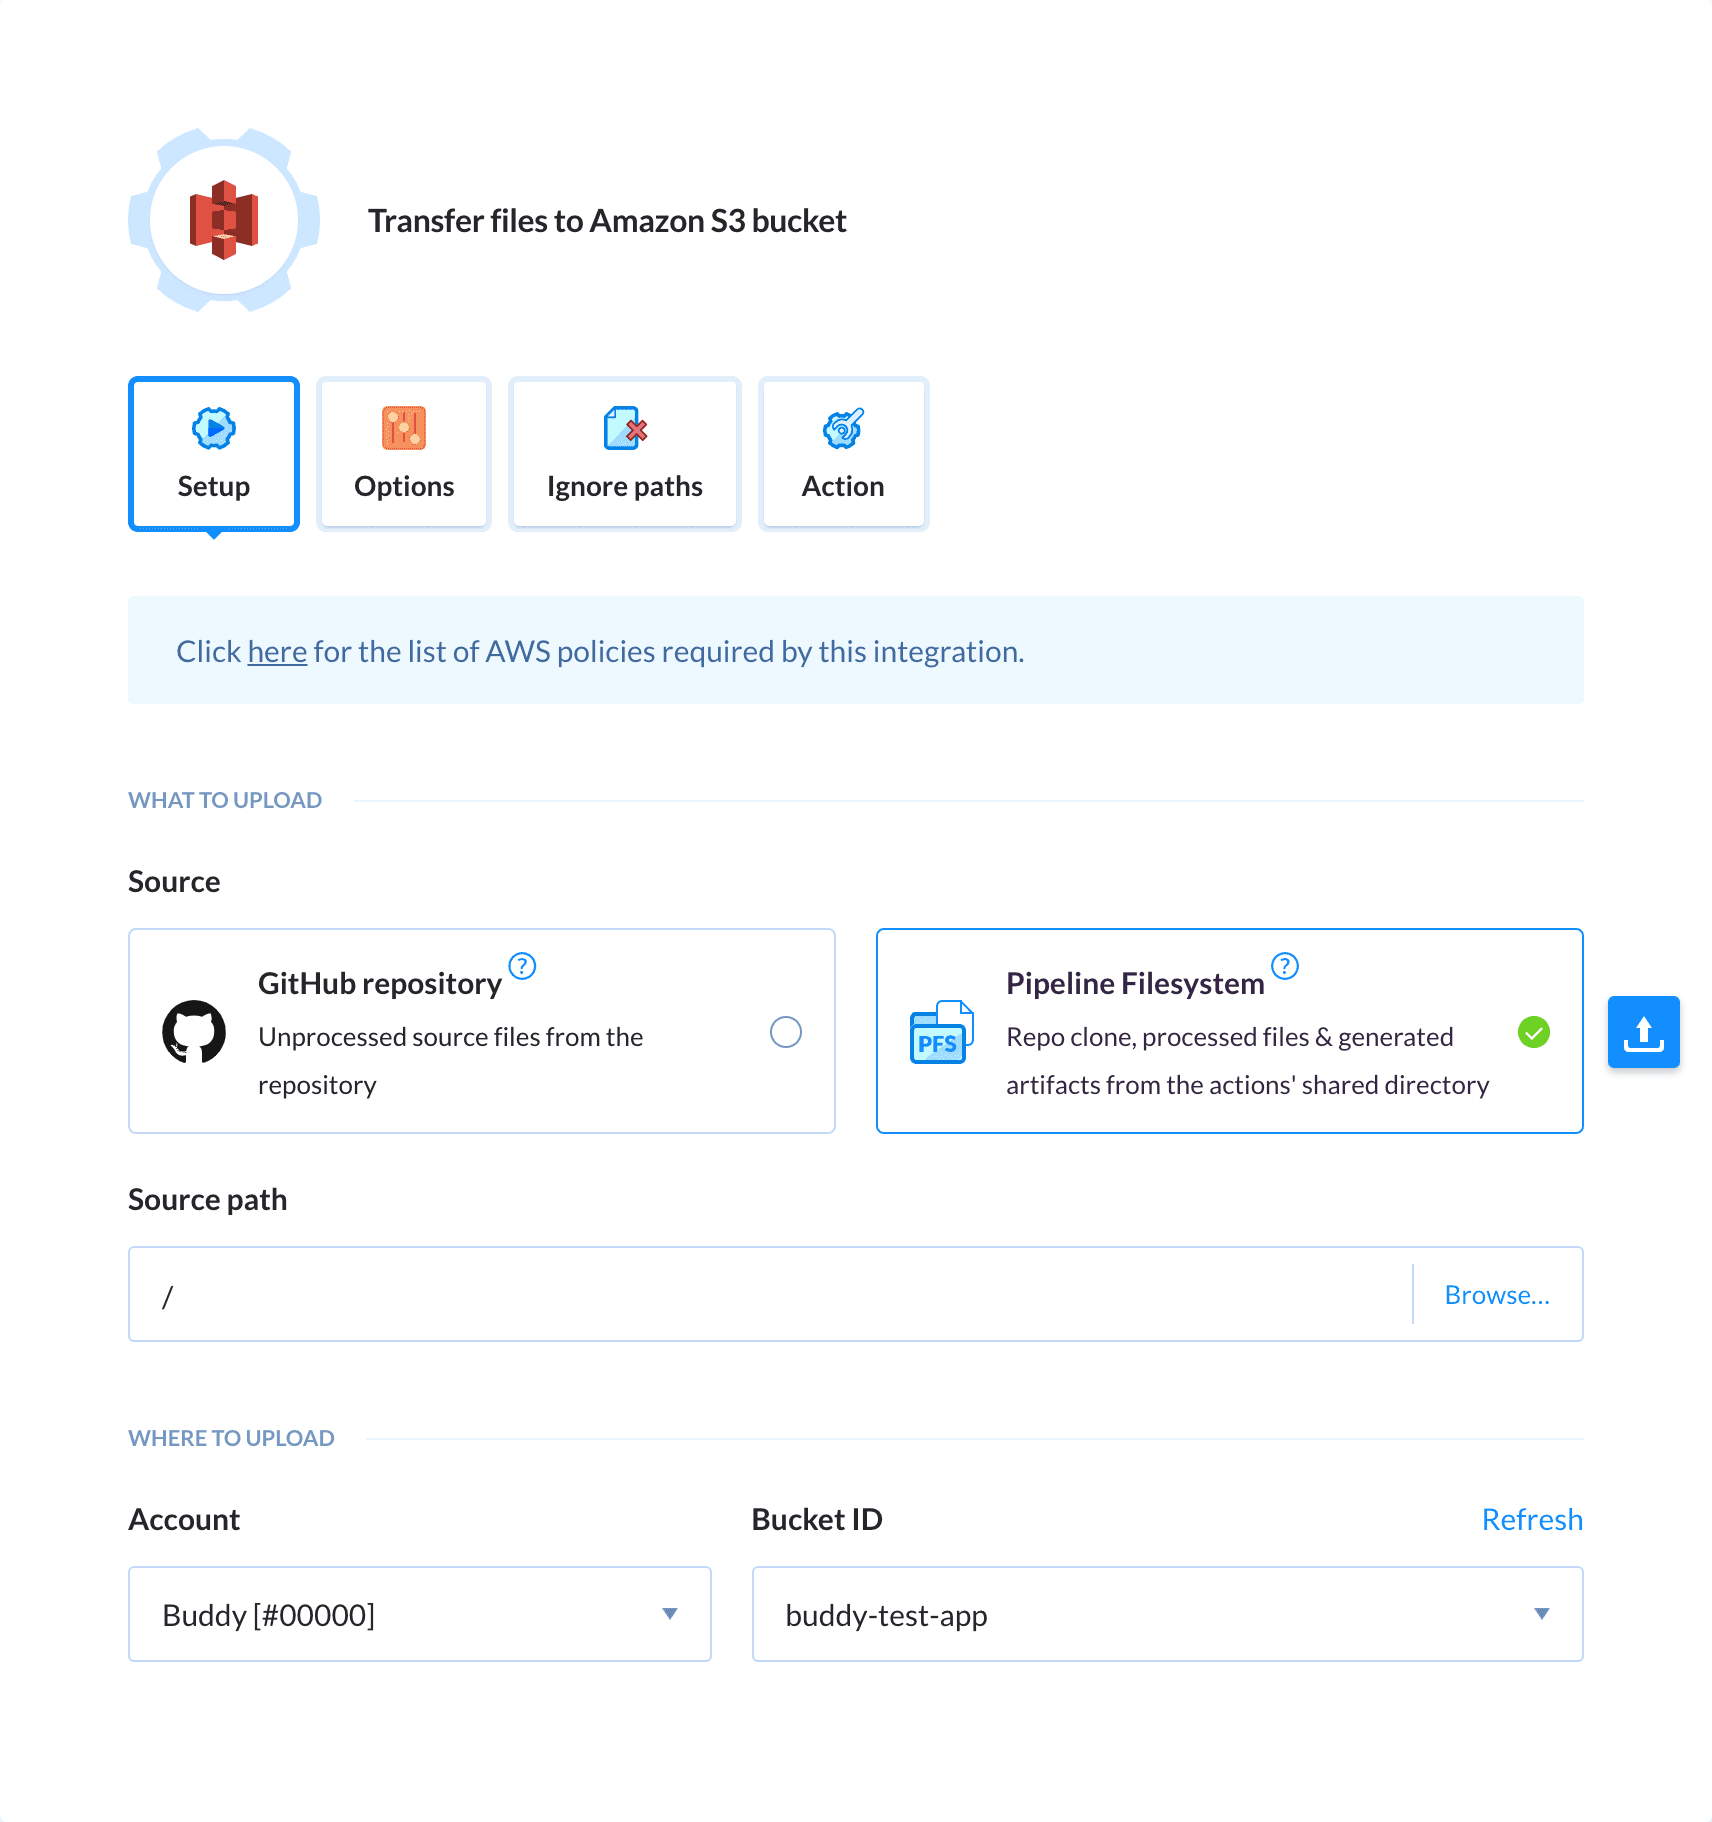Open the GitHub repository help question mark

click(522, 966)
